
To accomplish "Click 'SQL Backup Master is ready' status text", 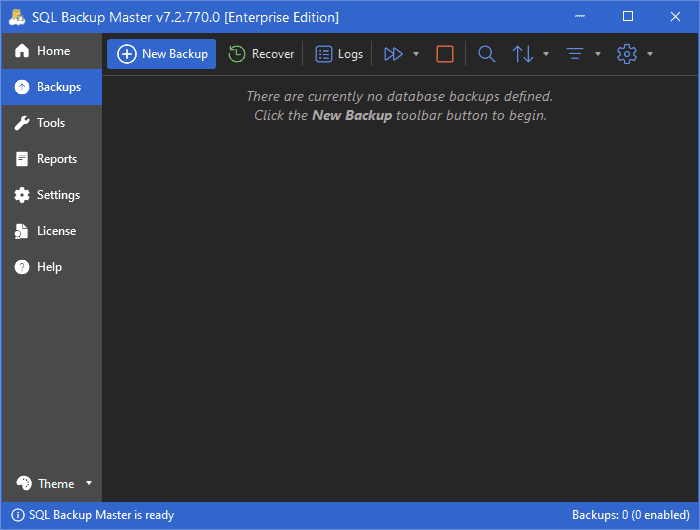I will (102, 515).
